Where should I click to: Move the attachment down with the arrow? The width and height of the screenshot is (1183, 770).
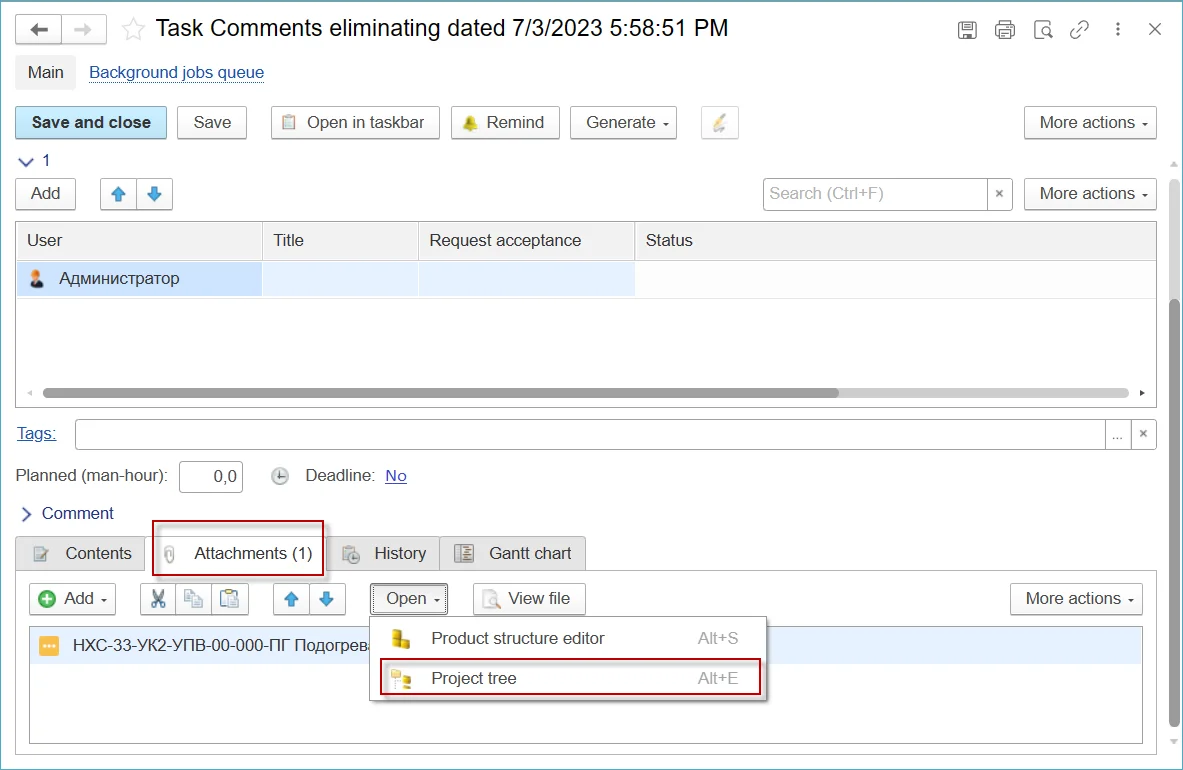tap(327, 599)
